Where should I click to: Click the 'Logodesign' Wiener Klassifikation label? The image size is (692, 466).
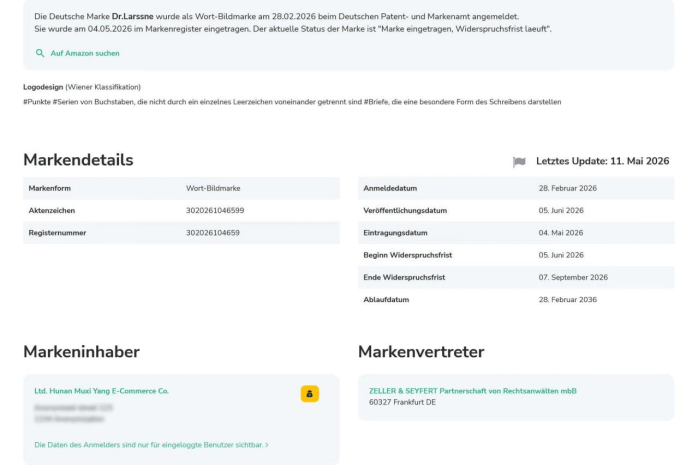point(43,87)
